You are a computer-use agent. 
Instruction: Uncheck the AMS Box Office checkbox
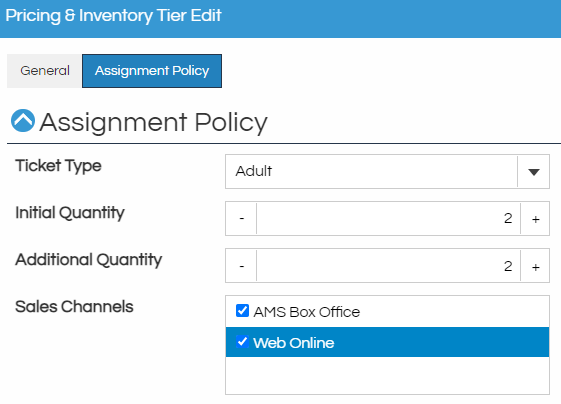[x=242, y=311]
